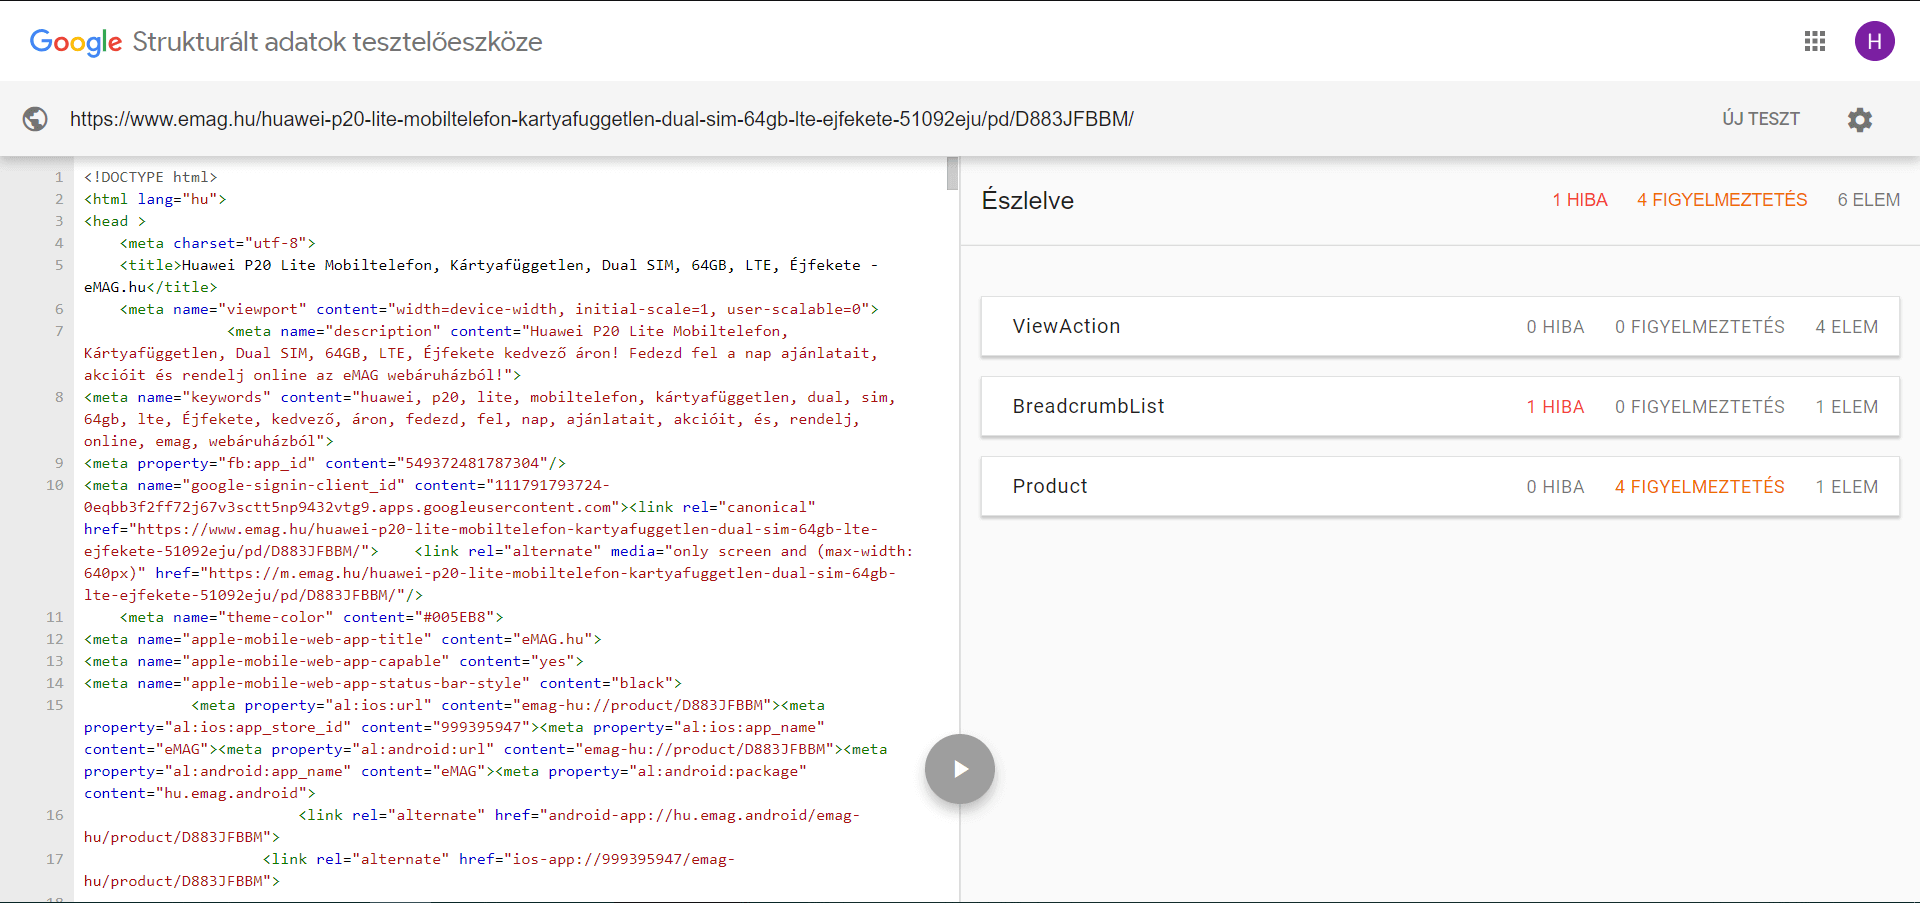This screenshot has height=903, width=1920.
Task: Click the globe icon beside the URL
Action: pos(35,119)
